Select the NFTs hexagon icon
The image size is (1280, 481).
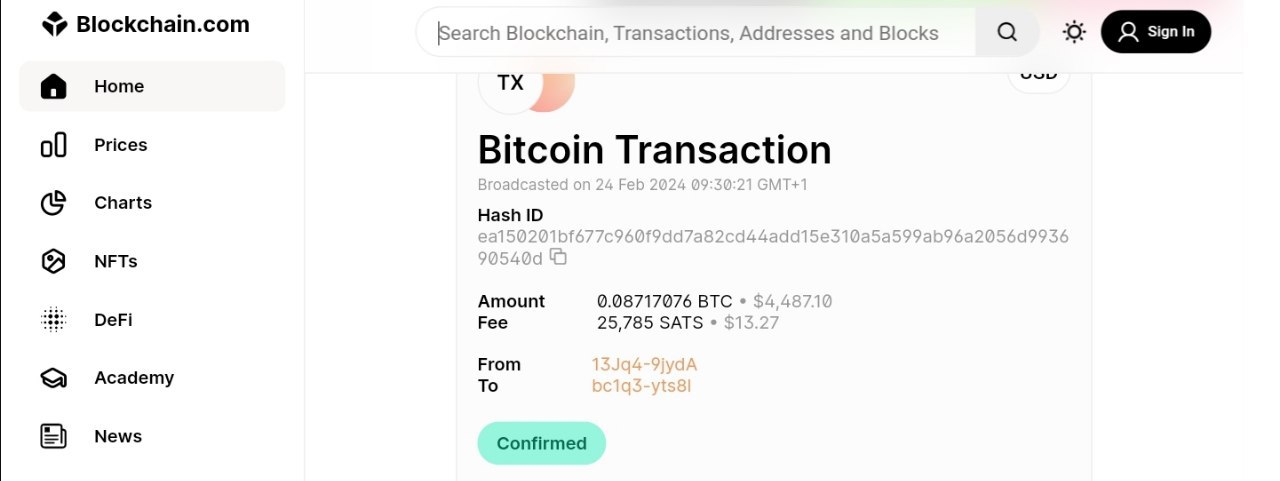53,262
